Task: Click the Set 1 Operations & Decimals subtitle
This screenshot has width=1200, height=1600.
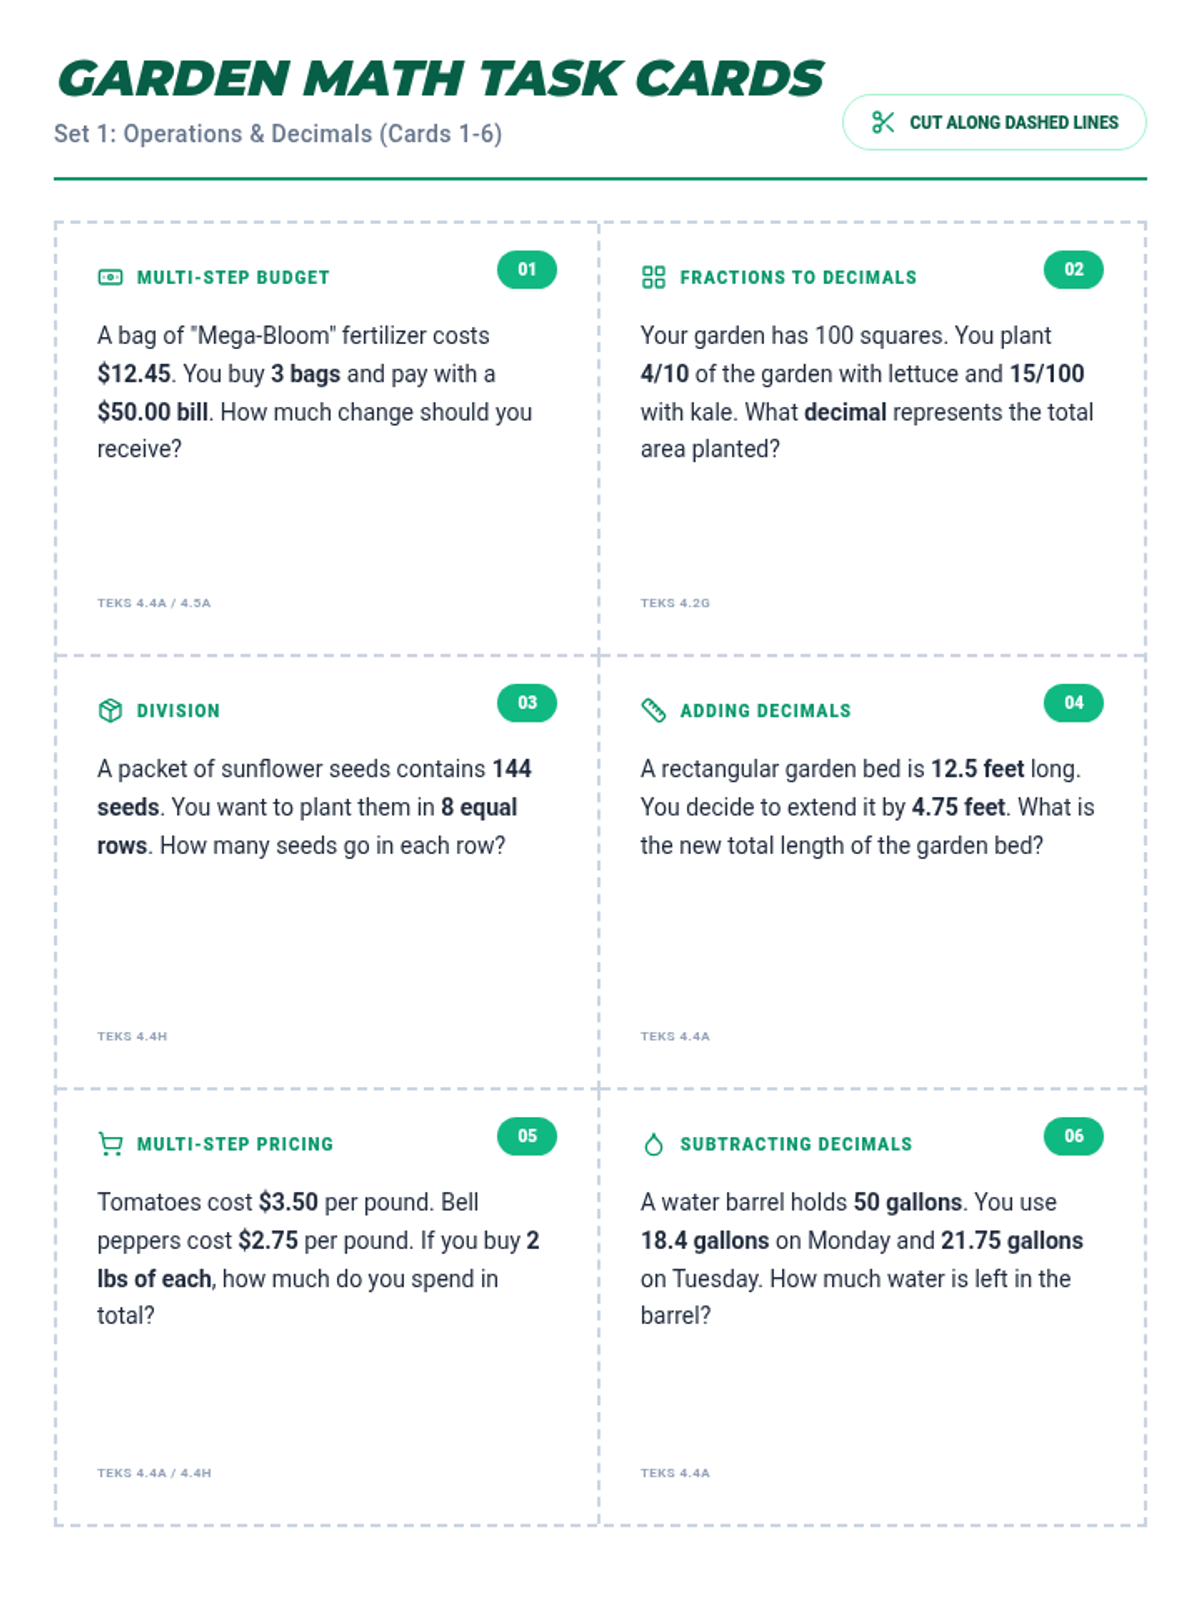Action: click(278, 134)
